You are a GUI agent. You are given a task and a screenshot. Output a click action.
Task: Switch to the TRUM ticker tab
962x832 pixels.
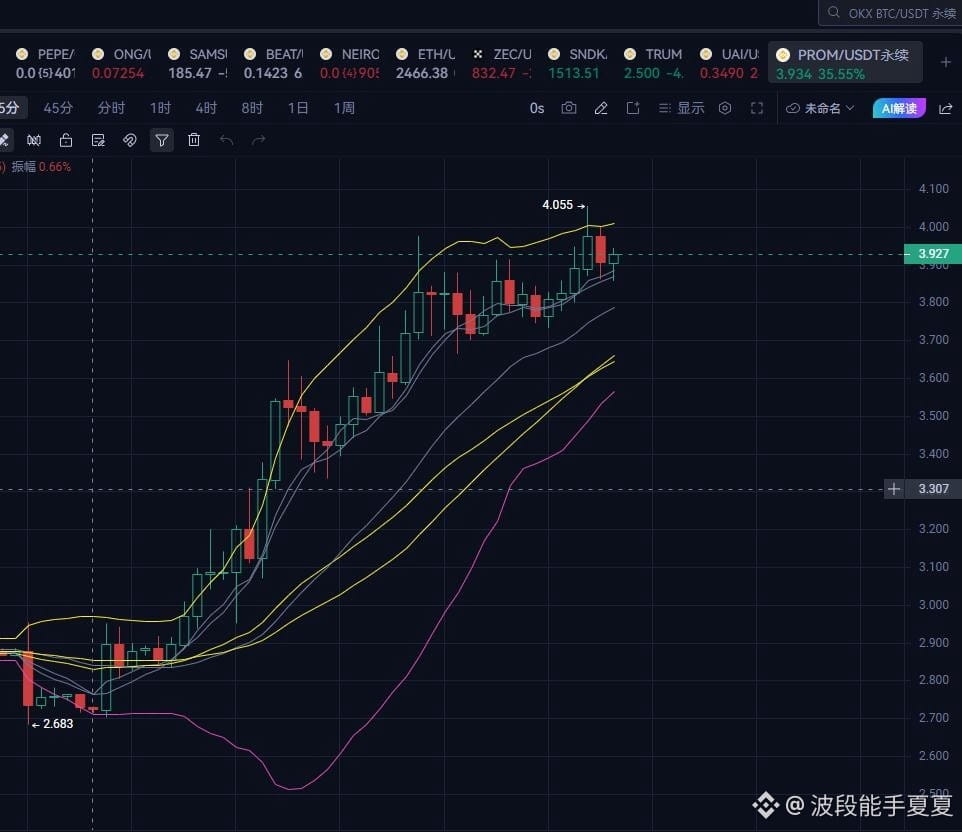tap(654, 63)
